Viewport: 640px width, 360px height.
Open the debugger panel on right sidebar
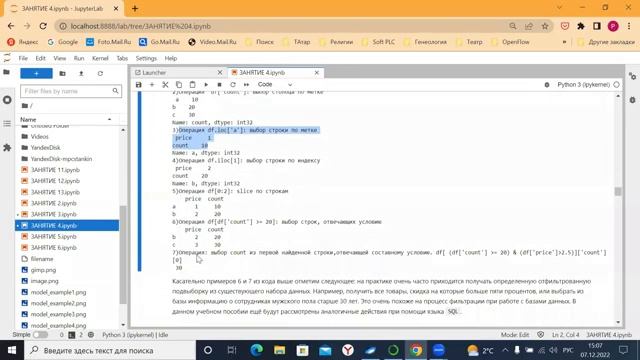pyautogui.click(x=632, y=100)
